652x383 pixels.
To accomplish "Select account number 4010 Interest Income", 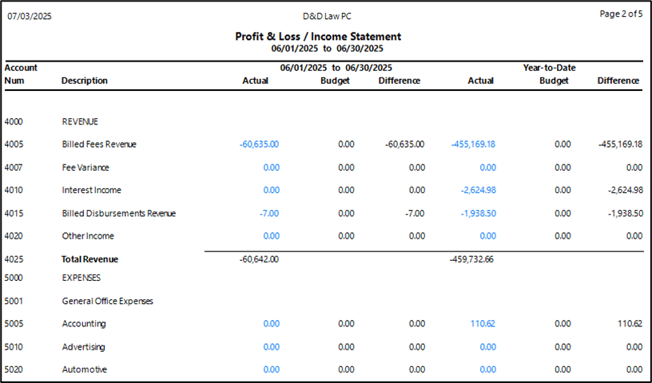I will [x=14, y=190].
